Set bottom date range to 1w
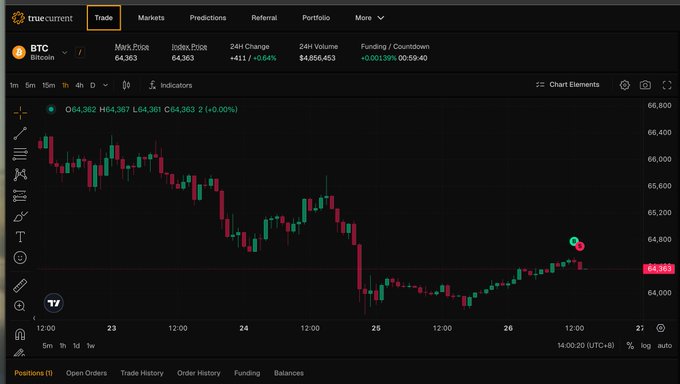This screenshot has height=384, width=680. coord(91,345)
